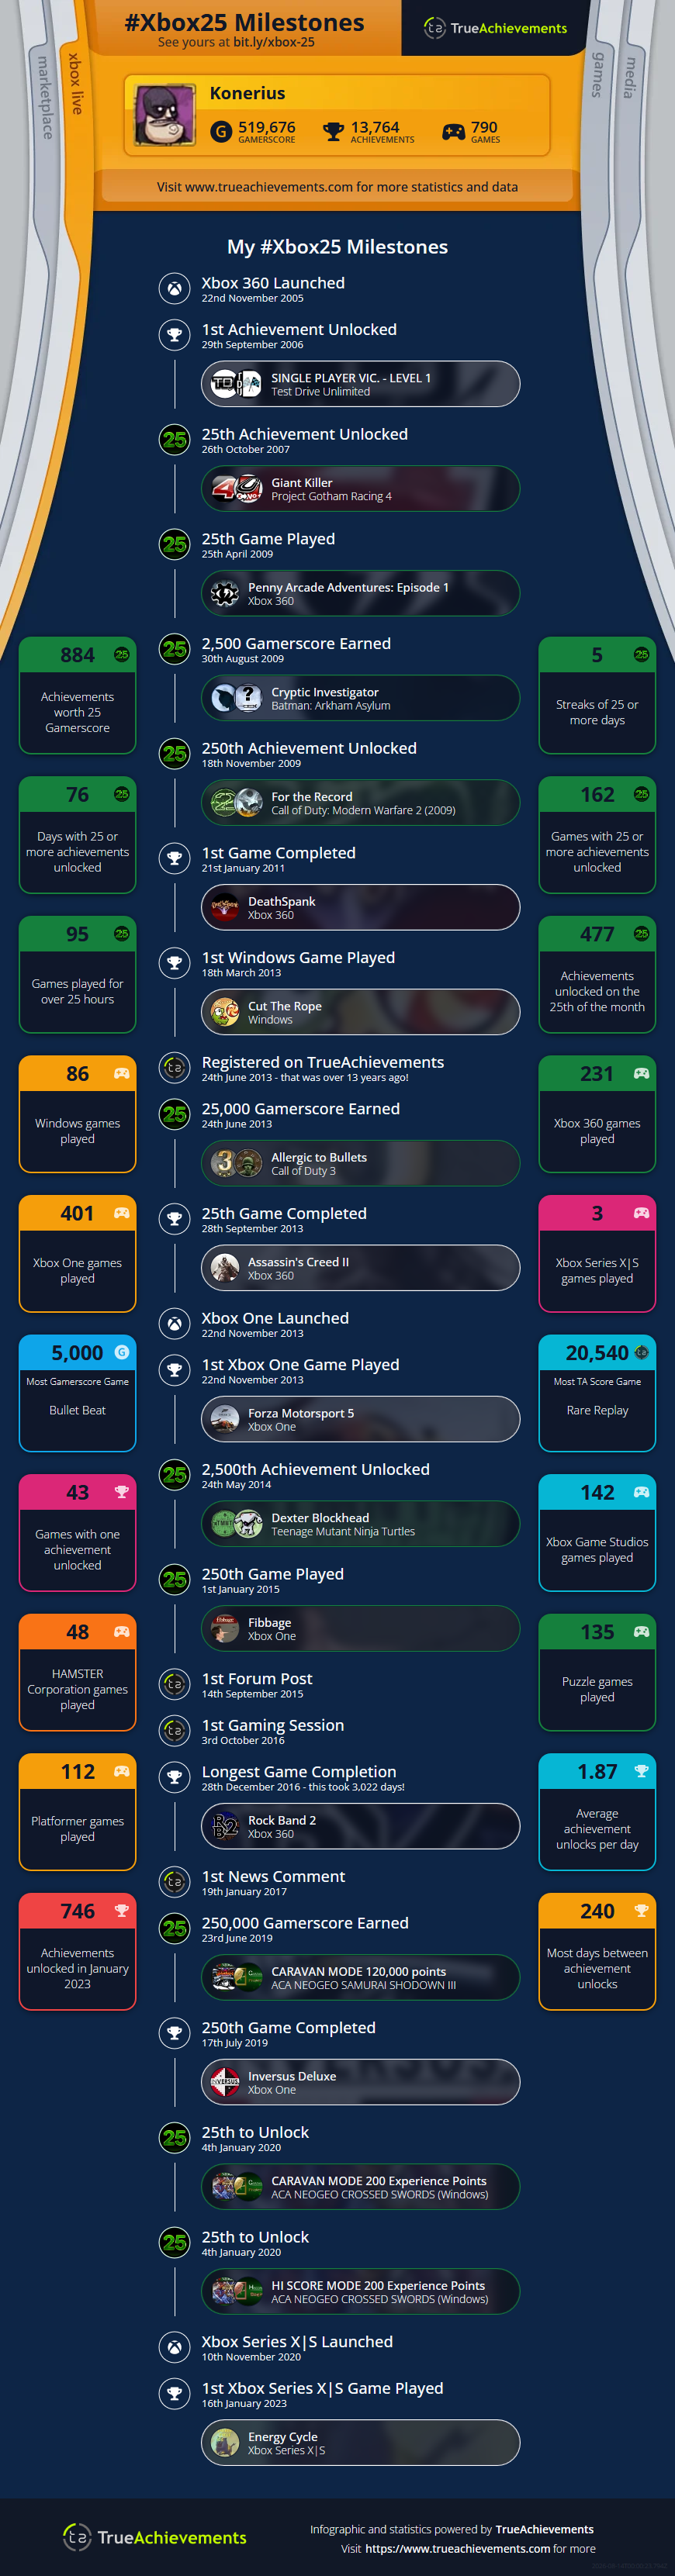Click the Gamerscore G icon beside 519,676
Viewport: 675px width, 2576px height.
pyautogui.click(x=221, y=131)
